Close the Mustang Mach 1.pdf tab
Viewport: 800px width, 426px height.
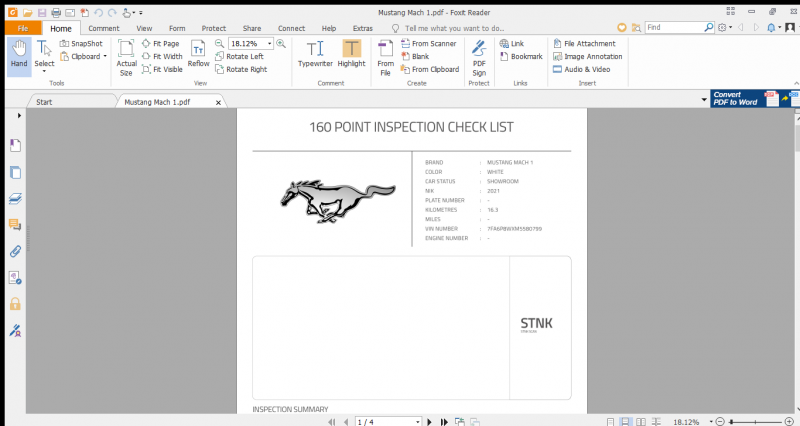[218, 103]
